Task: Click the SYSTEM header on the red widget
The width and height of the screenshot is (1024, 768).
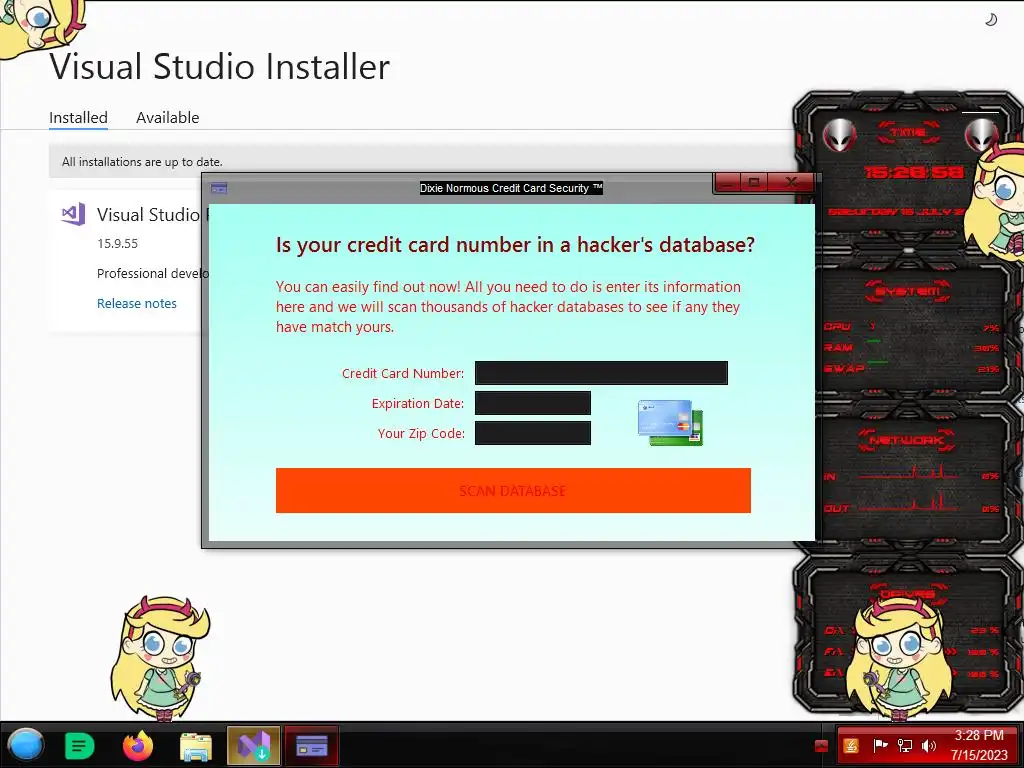Action: (x=908, y=291)
